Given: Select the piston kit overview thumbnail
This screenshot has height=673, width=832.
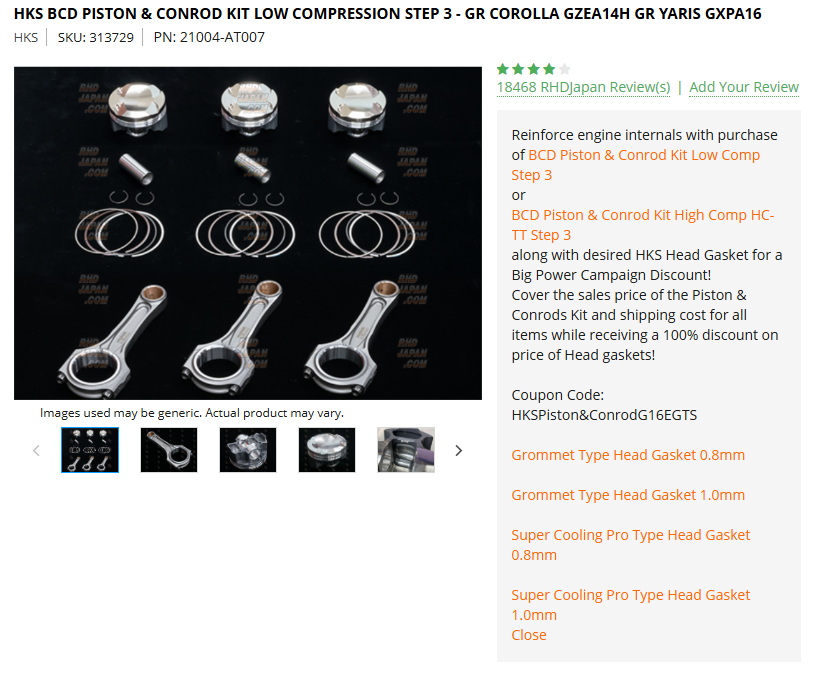Looking at the screenshot, I should tap(90, 450).
